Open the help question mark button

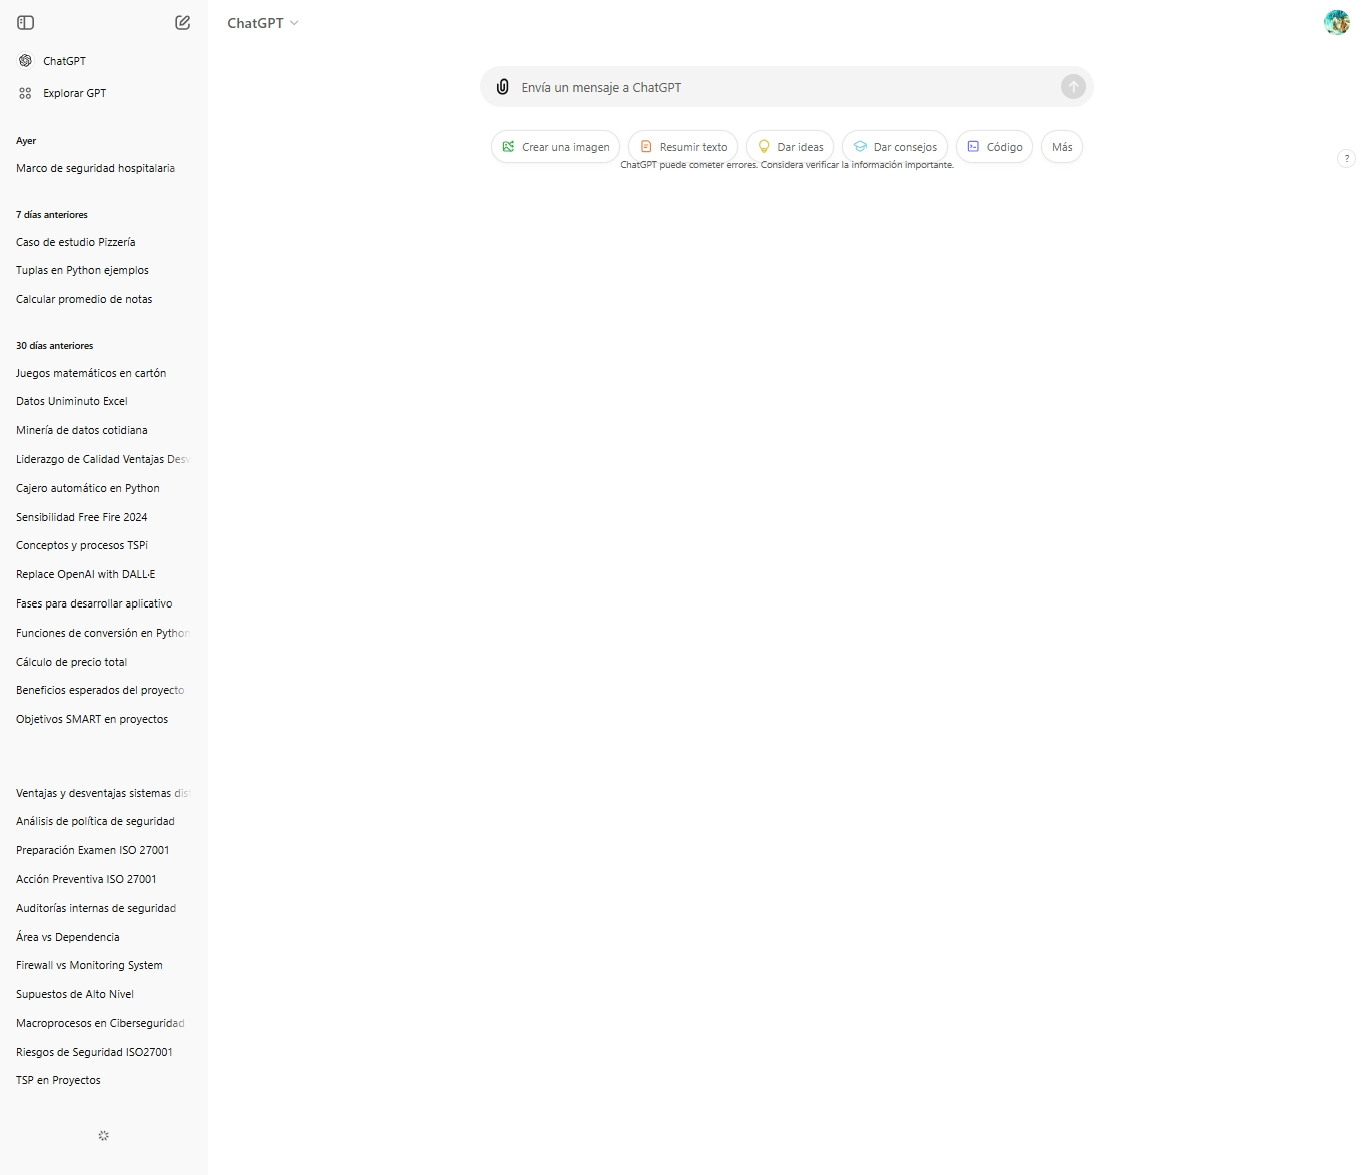point(1346,158)
